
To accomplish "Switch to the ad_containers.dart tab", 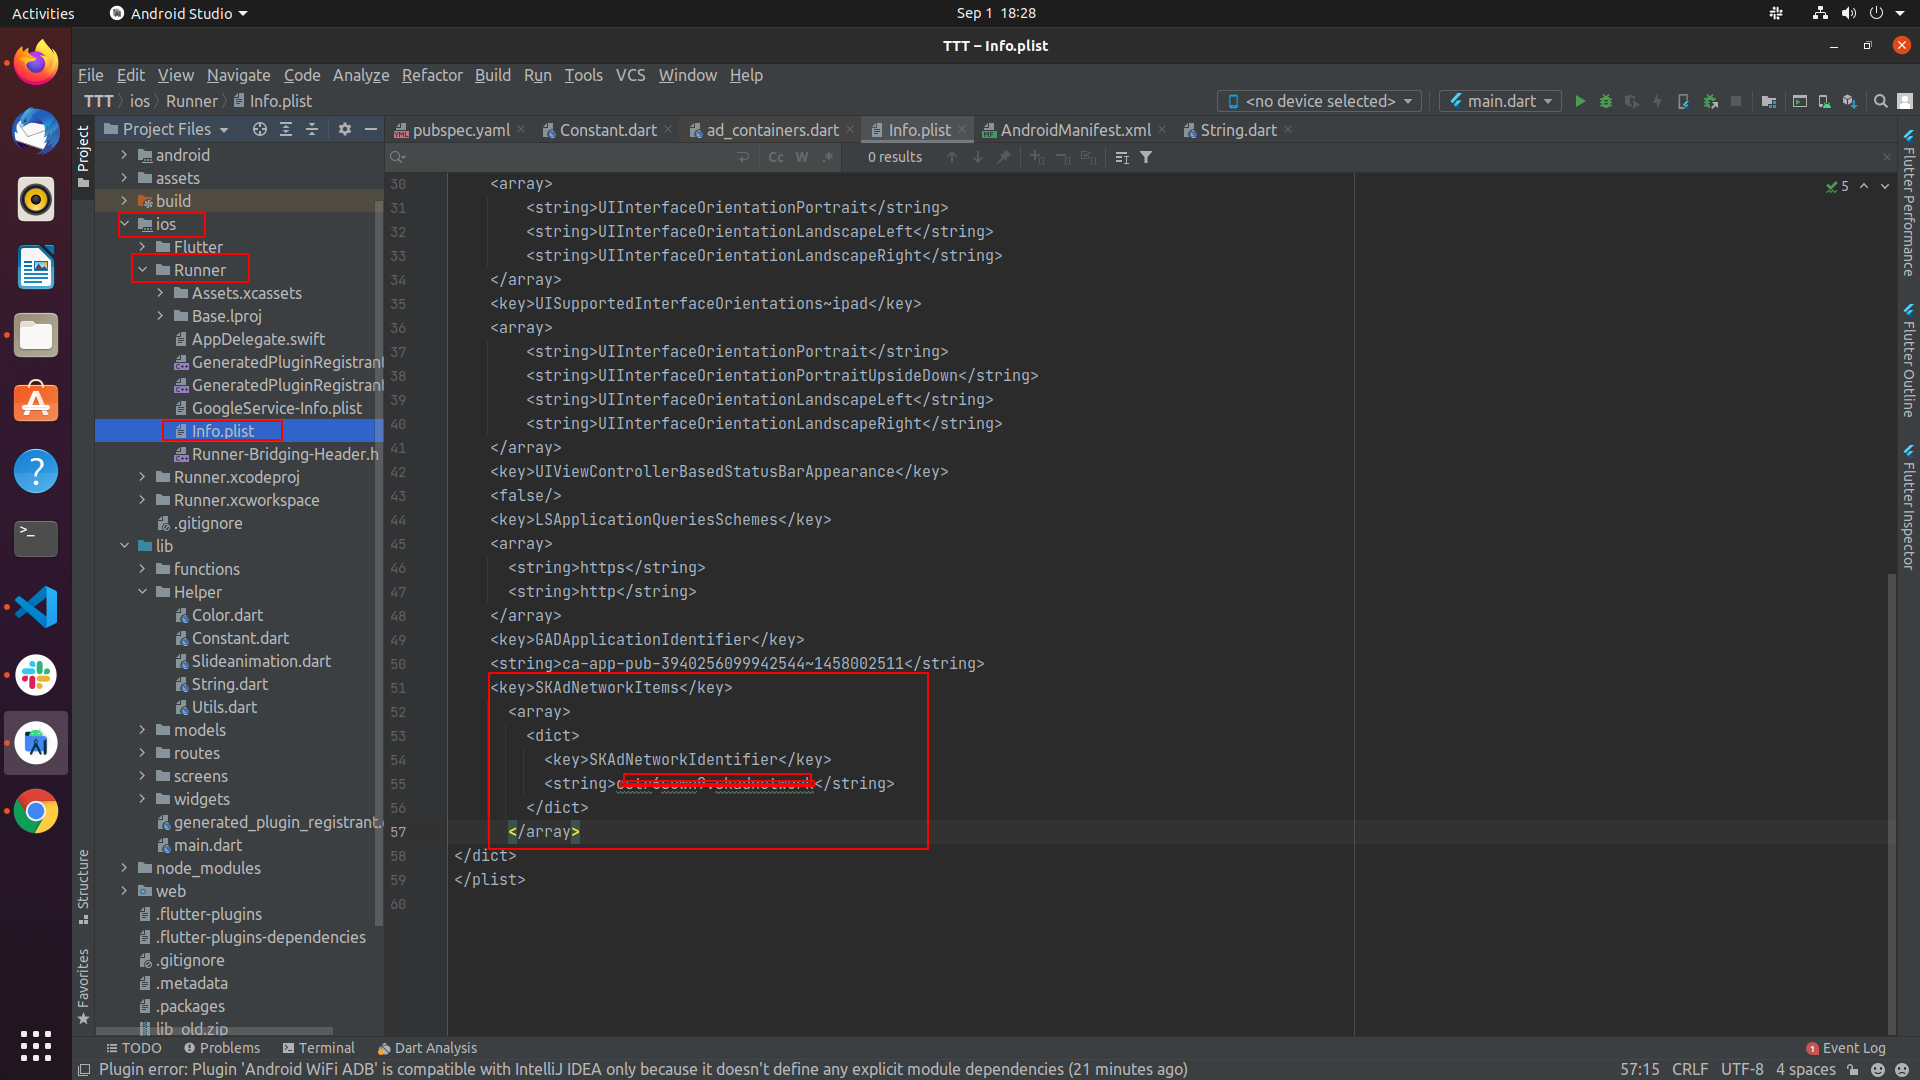I will pos(772,130).
